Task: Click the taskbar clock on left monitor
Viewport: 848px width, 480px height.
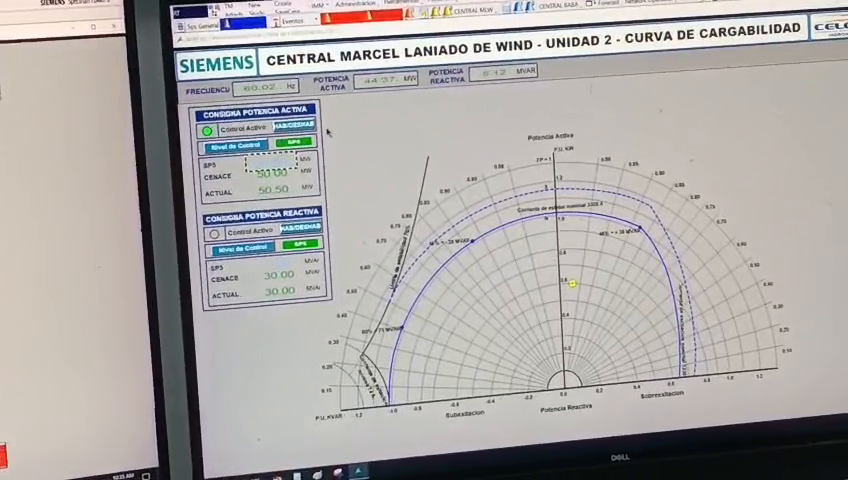Action: pos(124,476)
